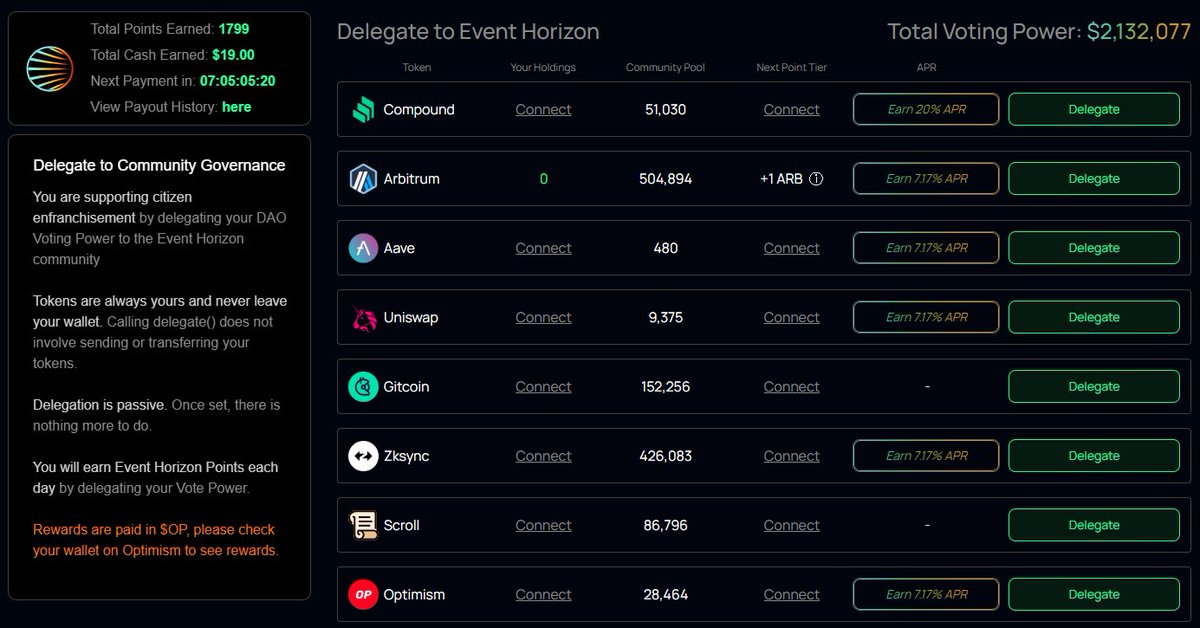Connect wallet for Scroll holdings
This screenshot has width=1200, height=628.
click(543, 525)
